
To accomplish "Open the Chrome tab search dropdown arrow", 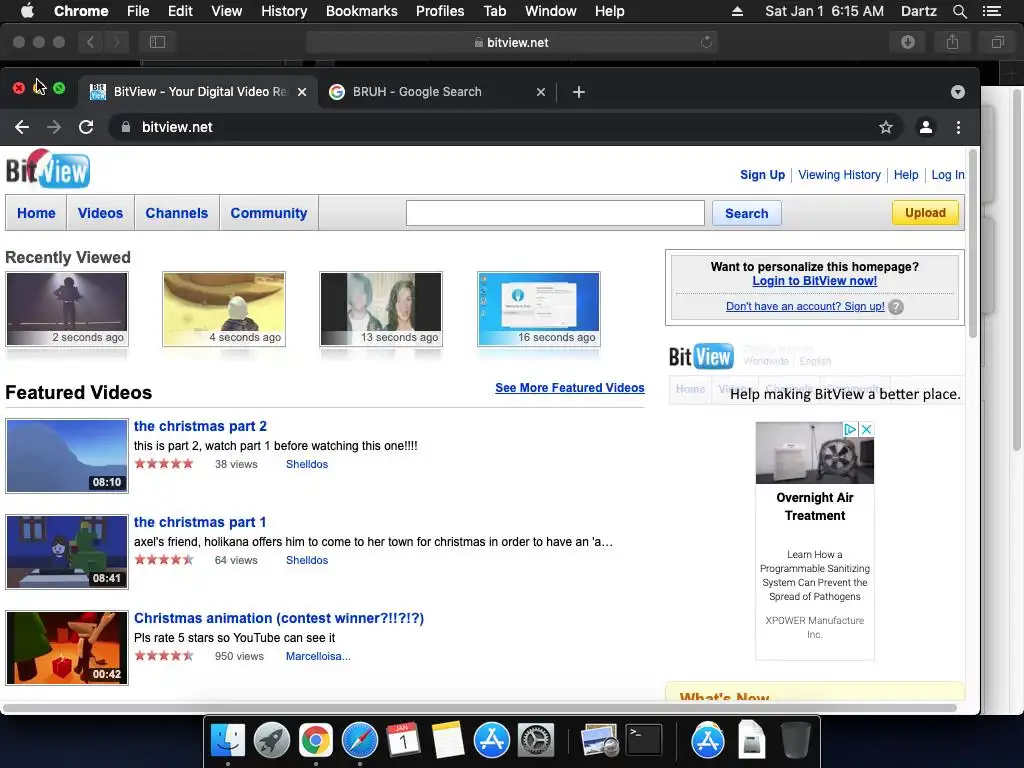I will pyautogui.click(x=957, y=92).
